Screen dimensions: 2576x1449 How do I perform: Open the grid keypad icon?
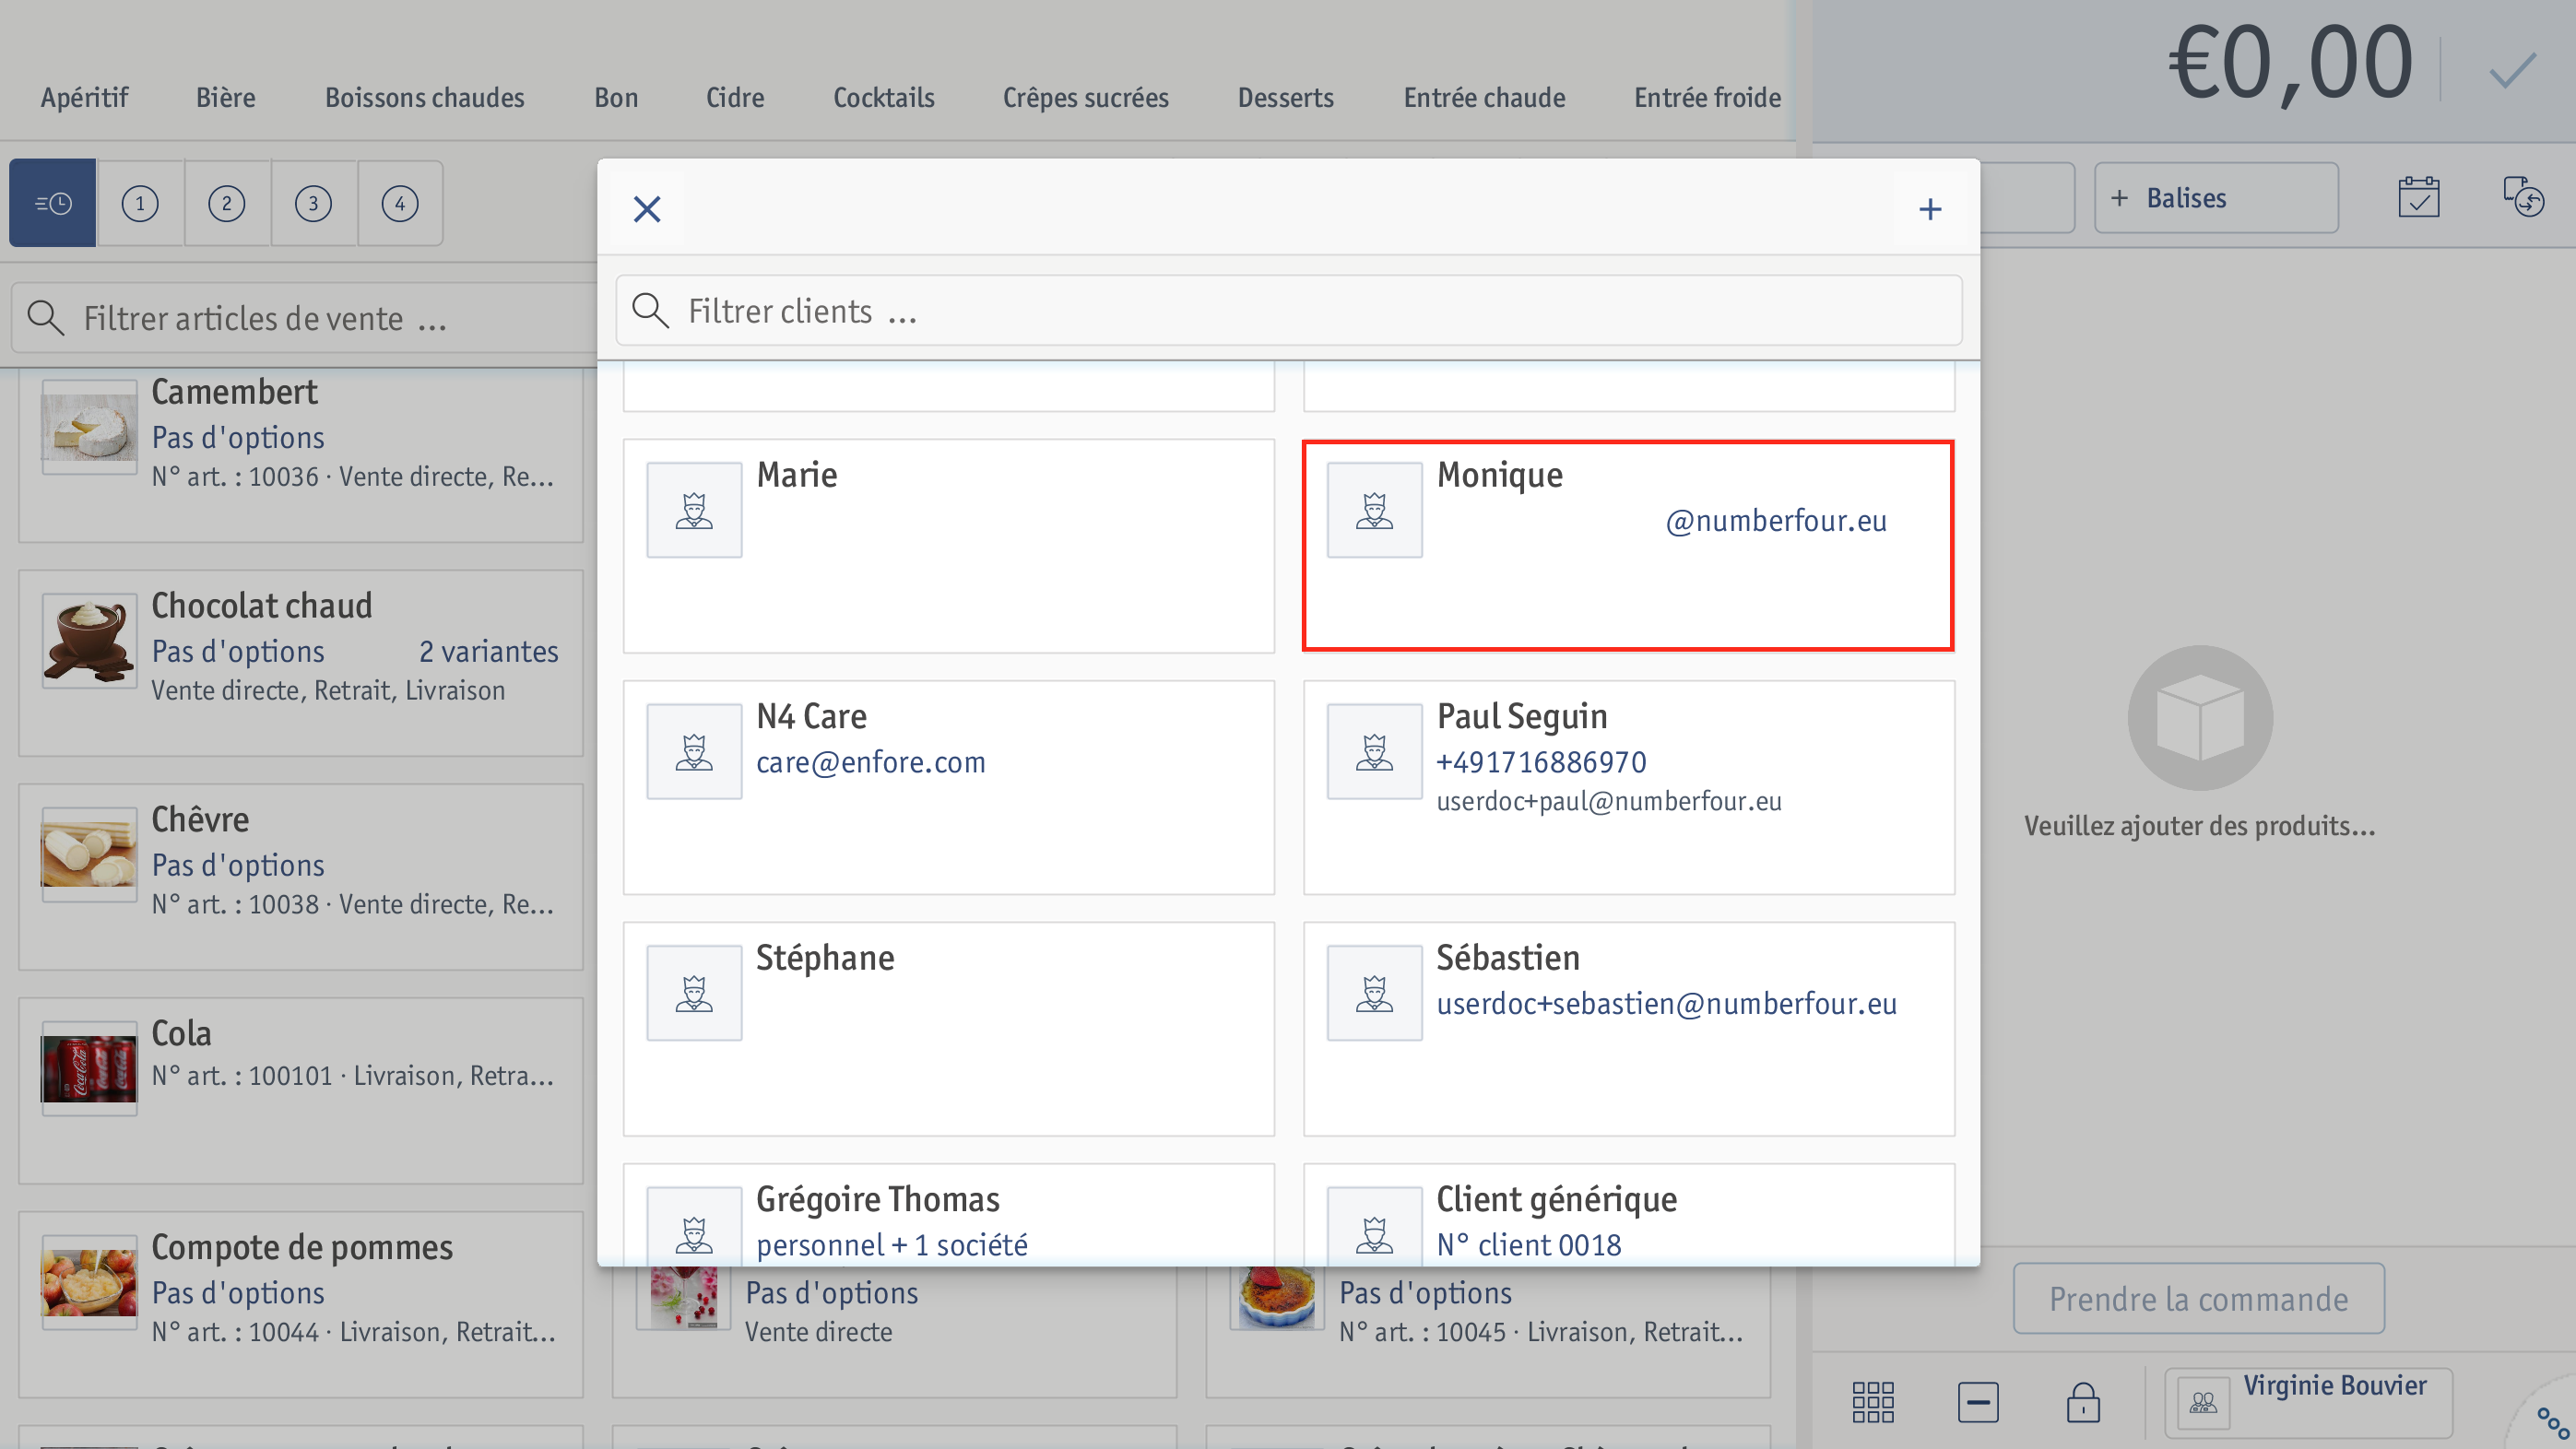click(x=1872, y=1402)
